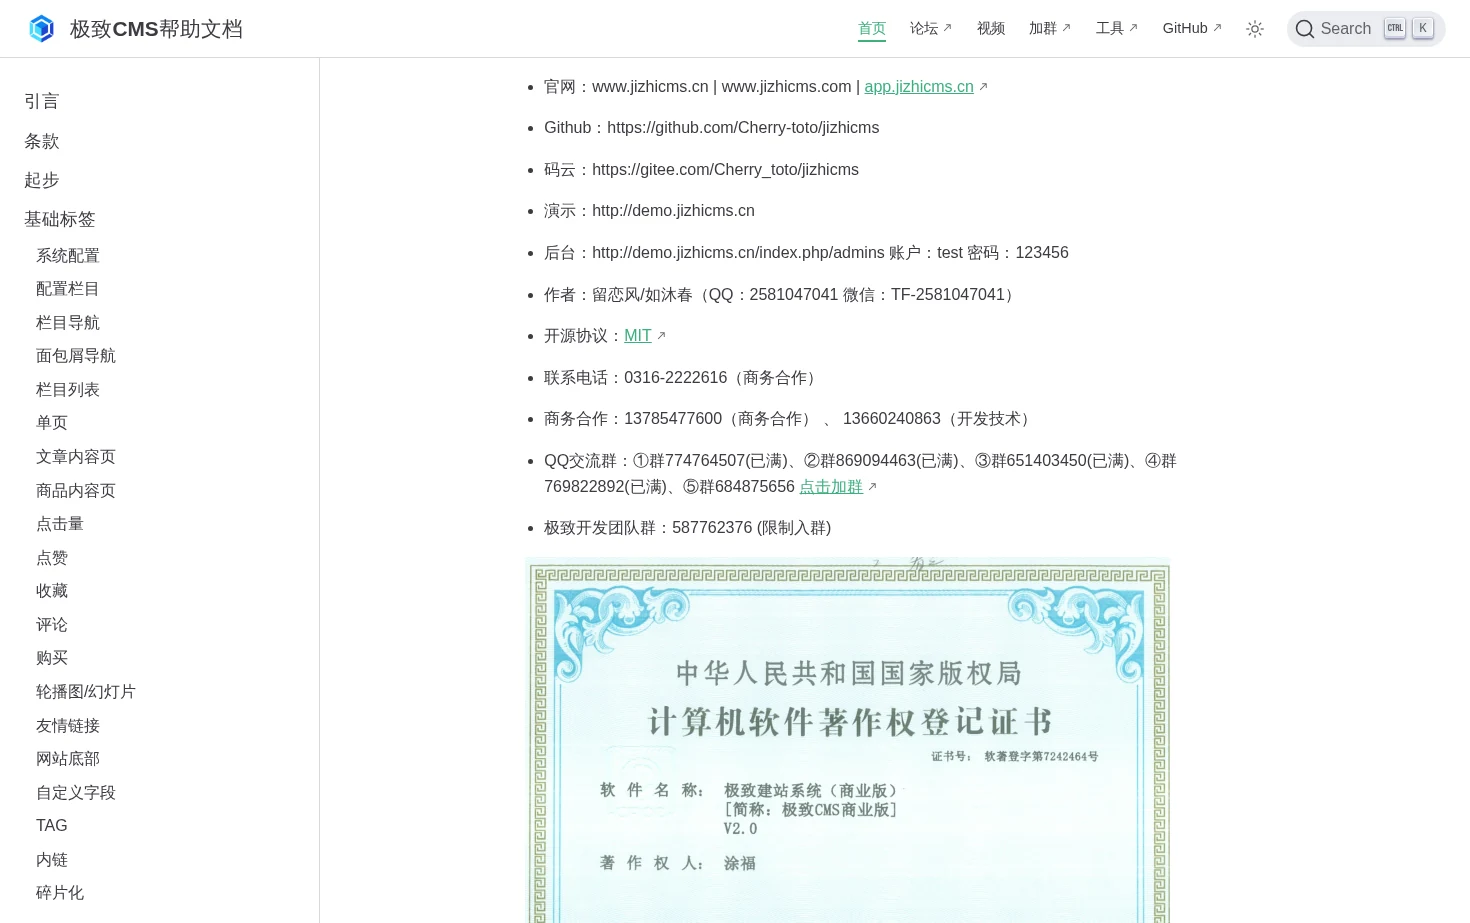Open the 收藏 sidebar page
The width and height of the screenshot is (1470, 923).
coord(52,591)
